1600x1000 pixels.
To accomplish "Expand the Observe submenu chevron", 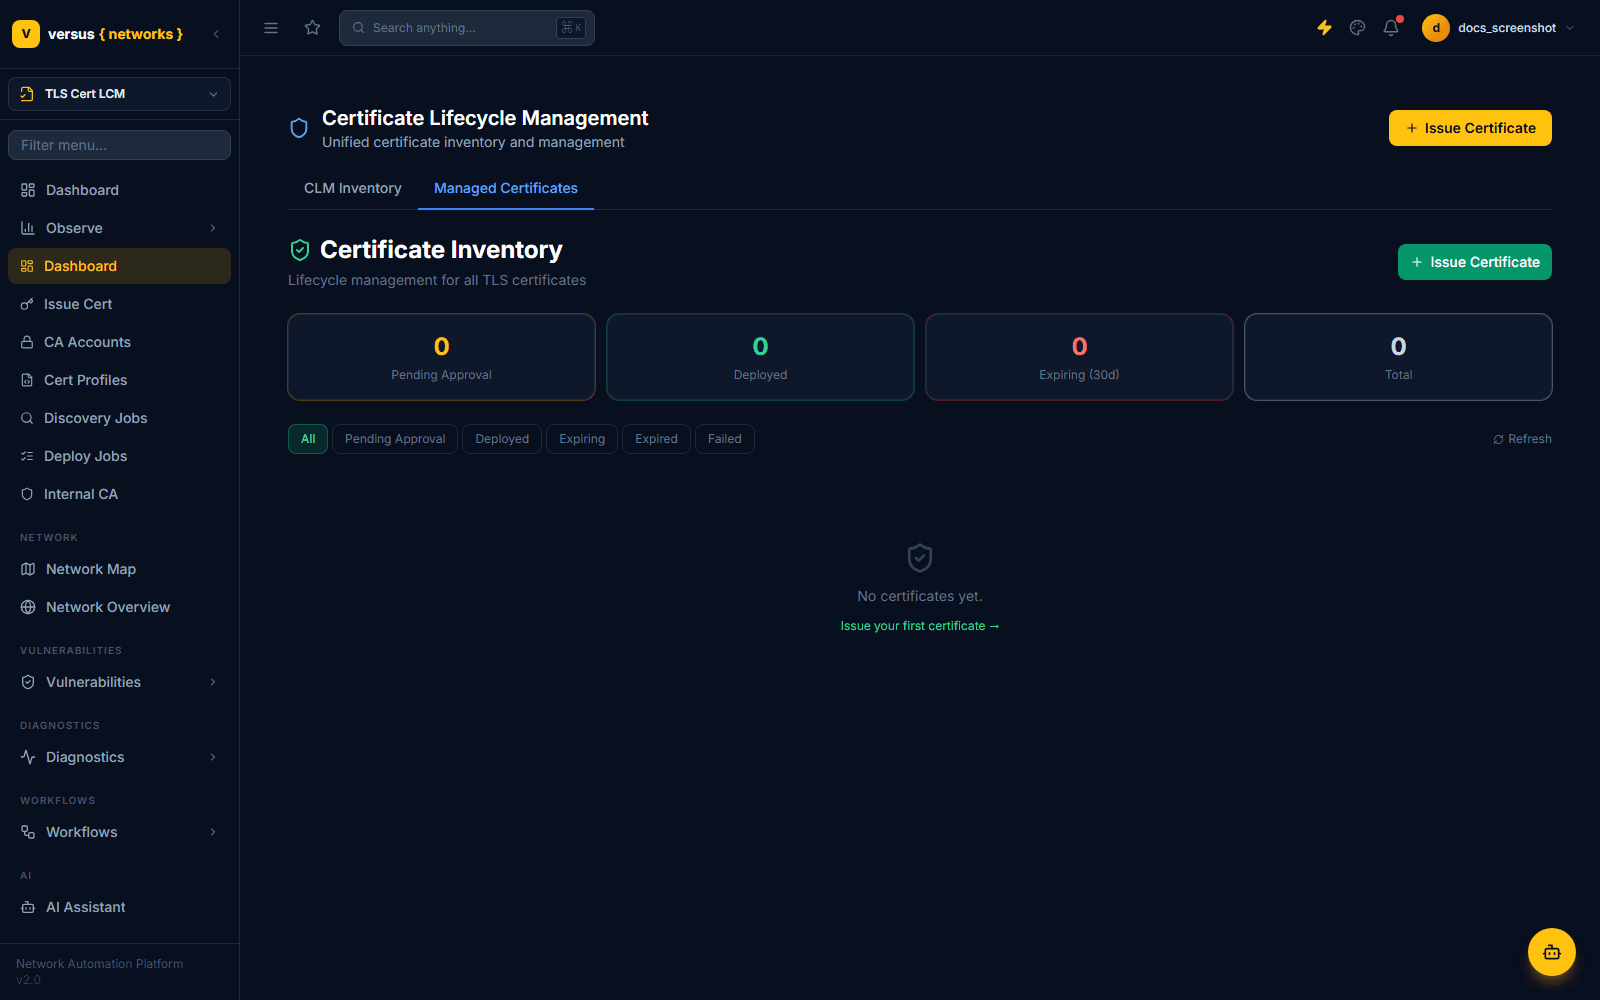I will coord(213,228).
